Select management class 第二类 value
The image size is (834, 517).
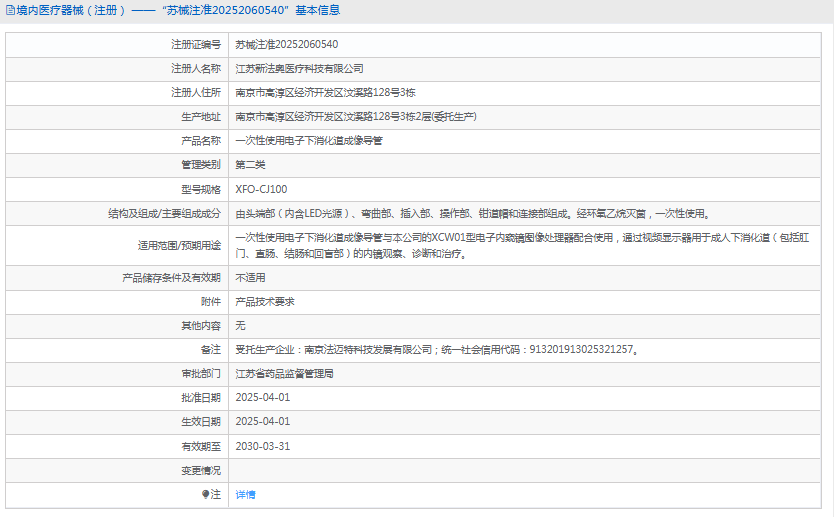(x=250, y=165)
